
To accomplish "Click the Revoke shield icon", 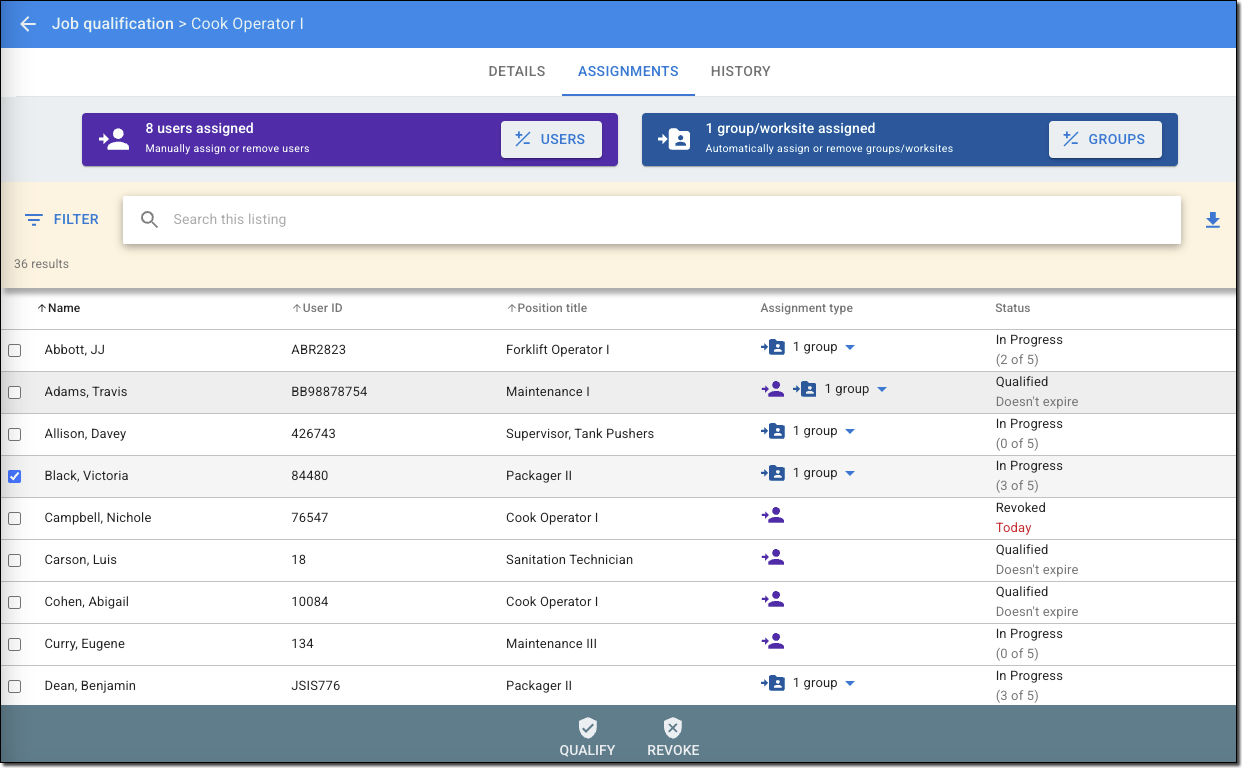I will point(673,728).
